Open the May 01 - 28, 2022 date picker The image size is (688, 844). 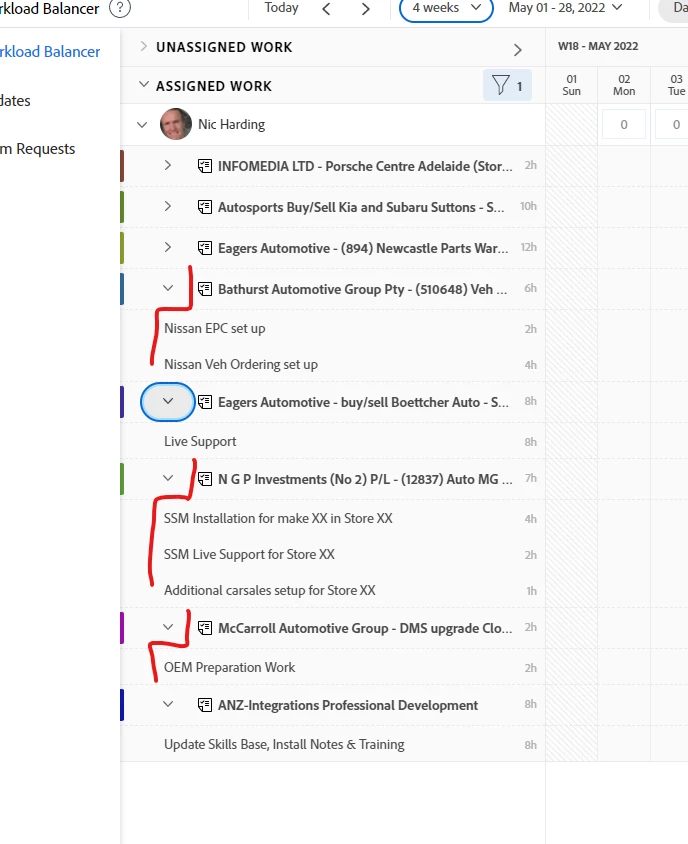(x=565, y=8)
